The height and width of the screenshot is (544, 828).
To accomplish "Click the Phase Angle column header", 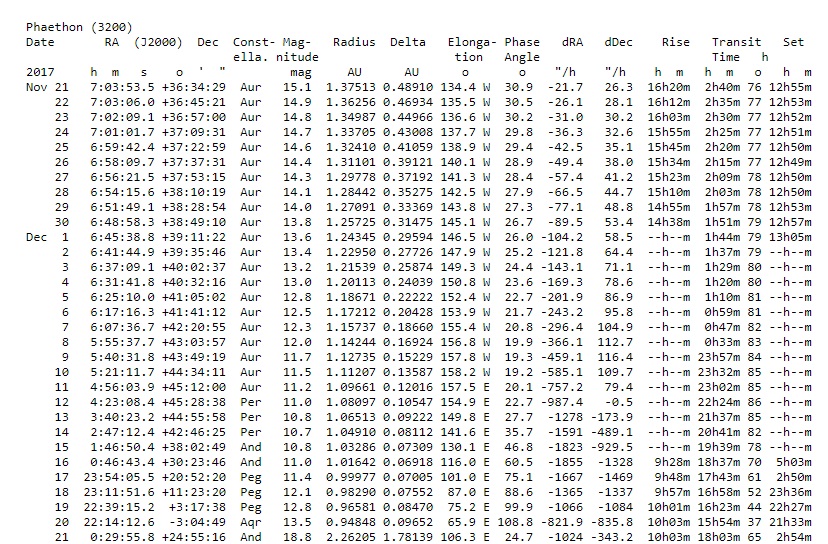I will click(522, 49).
